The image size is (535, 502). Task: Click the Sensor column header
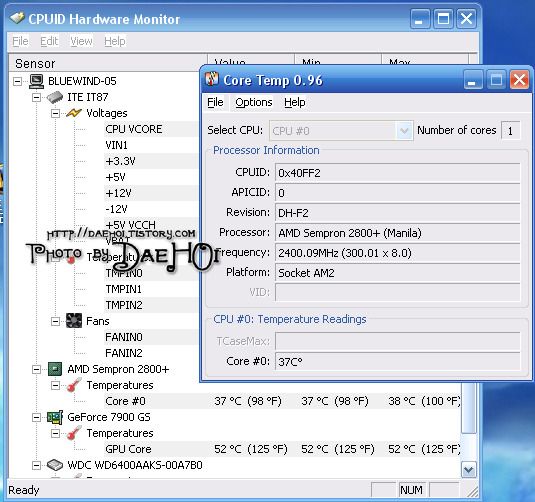click(x=108, y=63)
